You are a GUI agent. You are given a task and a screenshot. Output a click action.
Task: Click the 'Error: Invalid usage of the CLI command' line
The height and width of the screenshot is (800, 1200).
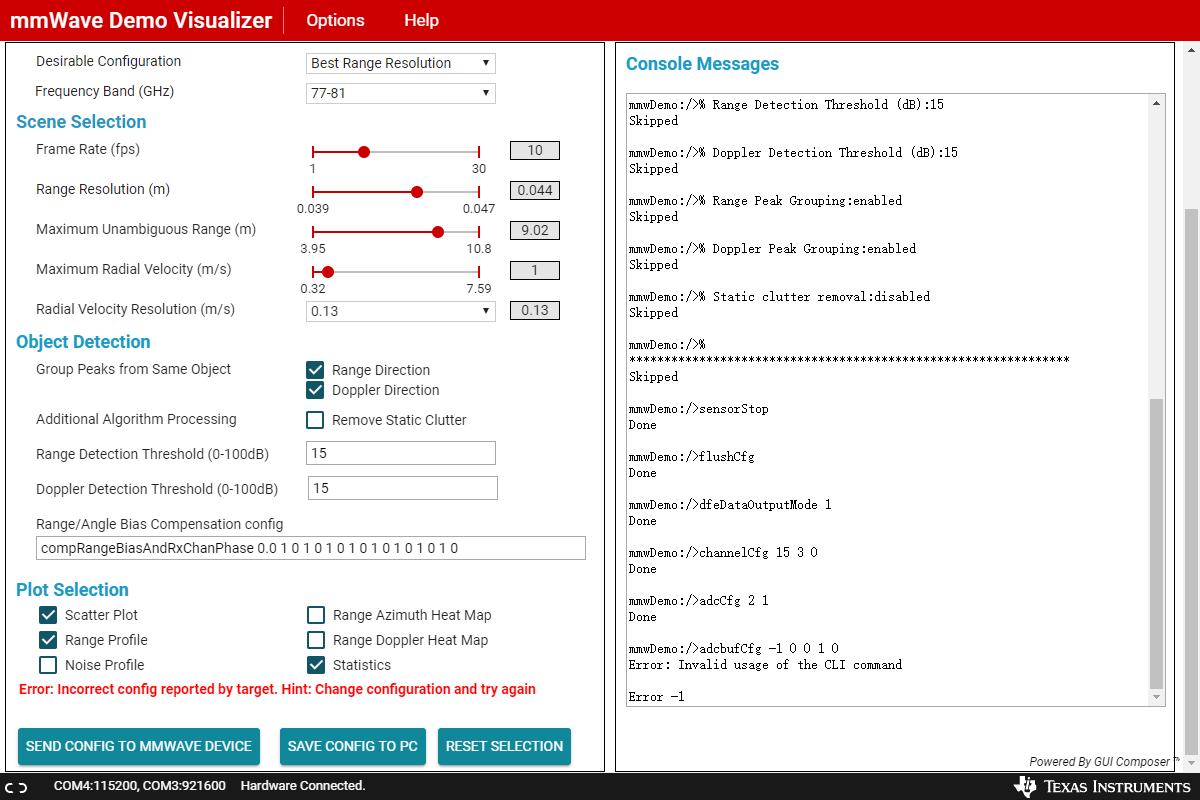click(765, 665)
